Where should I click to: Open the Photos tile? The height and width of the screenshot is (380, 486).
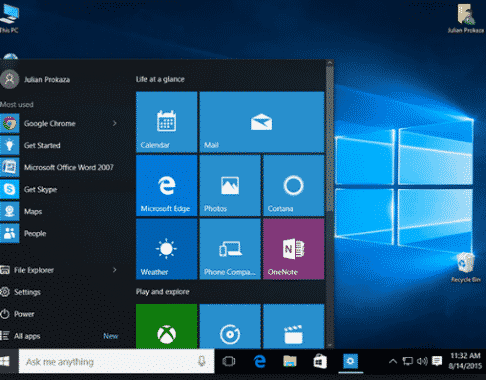coord(230,185)
